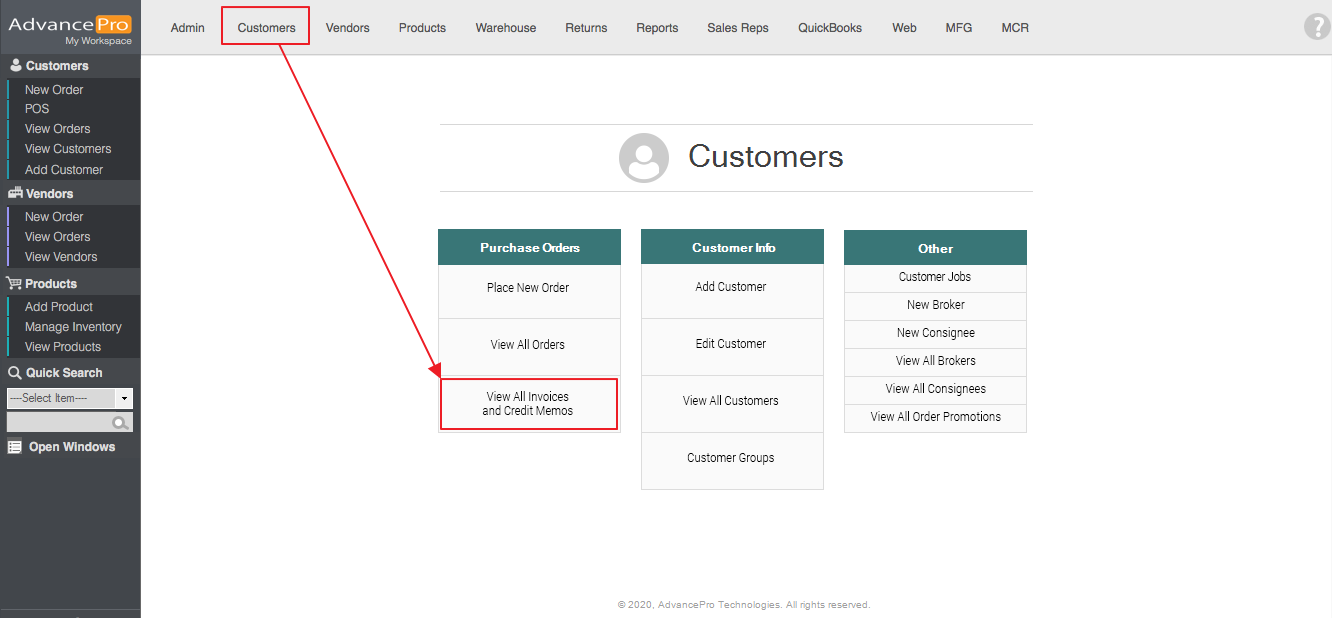This screenshot has width=1332, height=618.
Task: Click the Quick Search magnifier button
Action: (x=121, y=423)
